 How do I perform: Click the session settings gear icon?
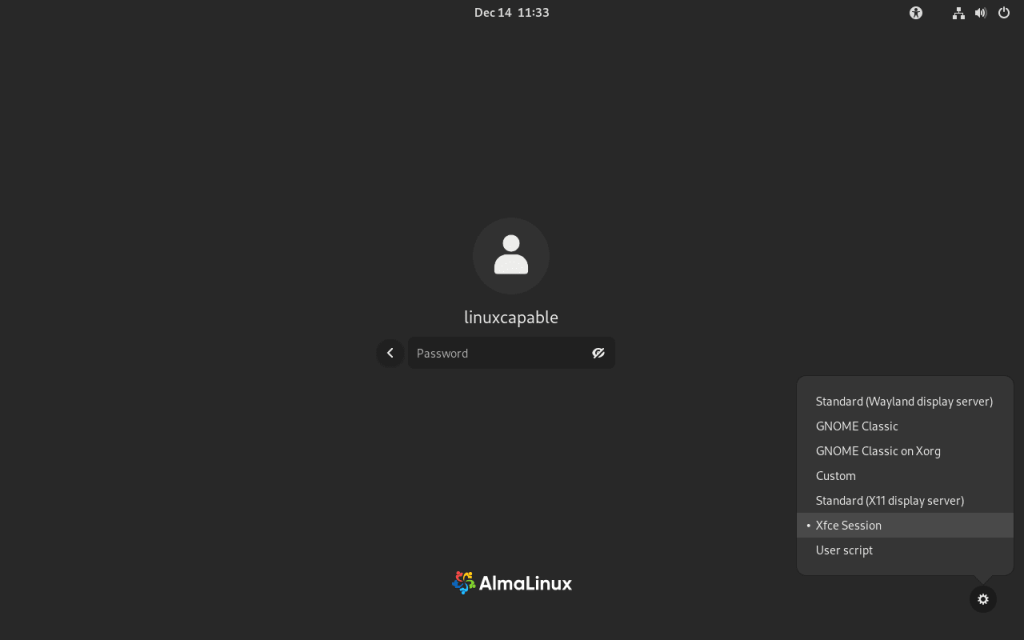(983, 599)
